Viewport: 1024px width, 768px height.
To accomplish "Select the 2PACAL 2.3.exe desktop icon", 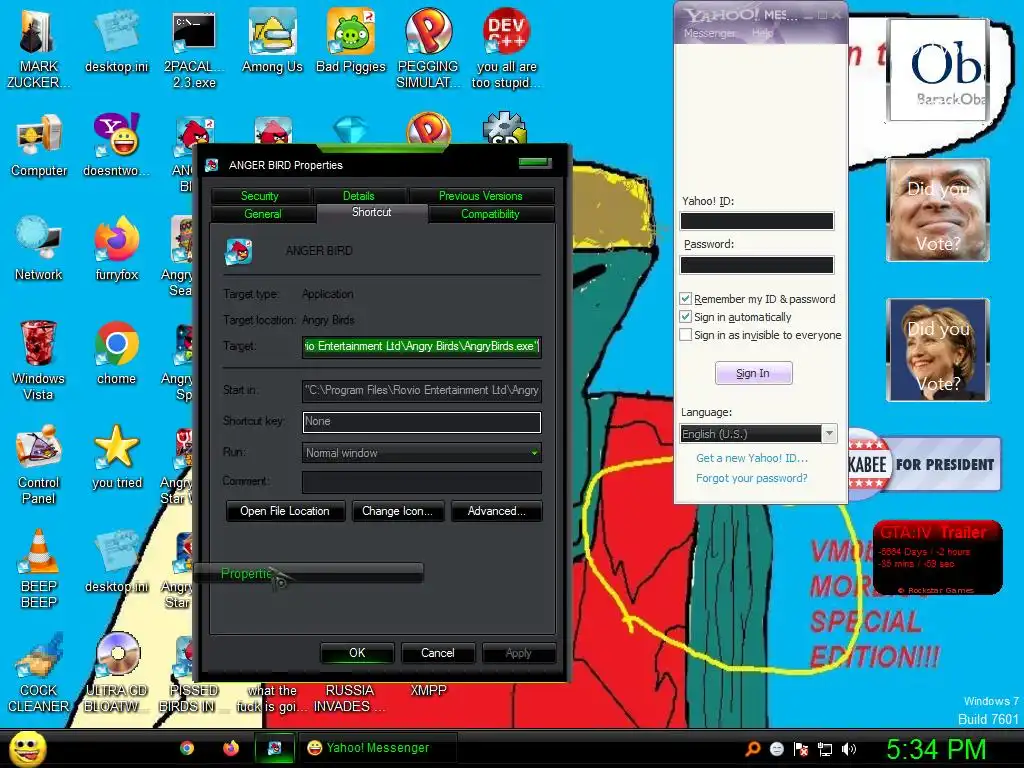I will pyautogui.click(x=194, y=48).
